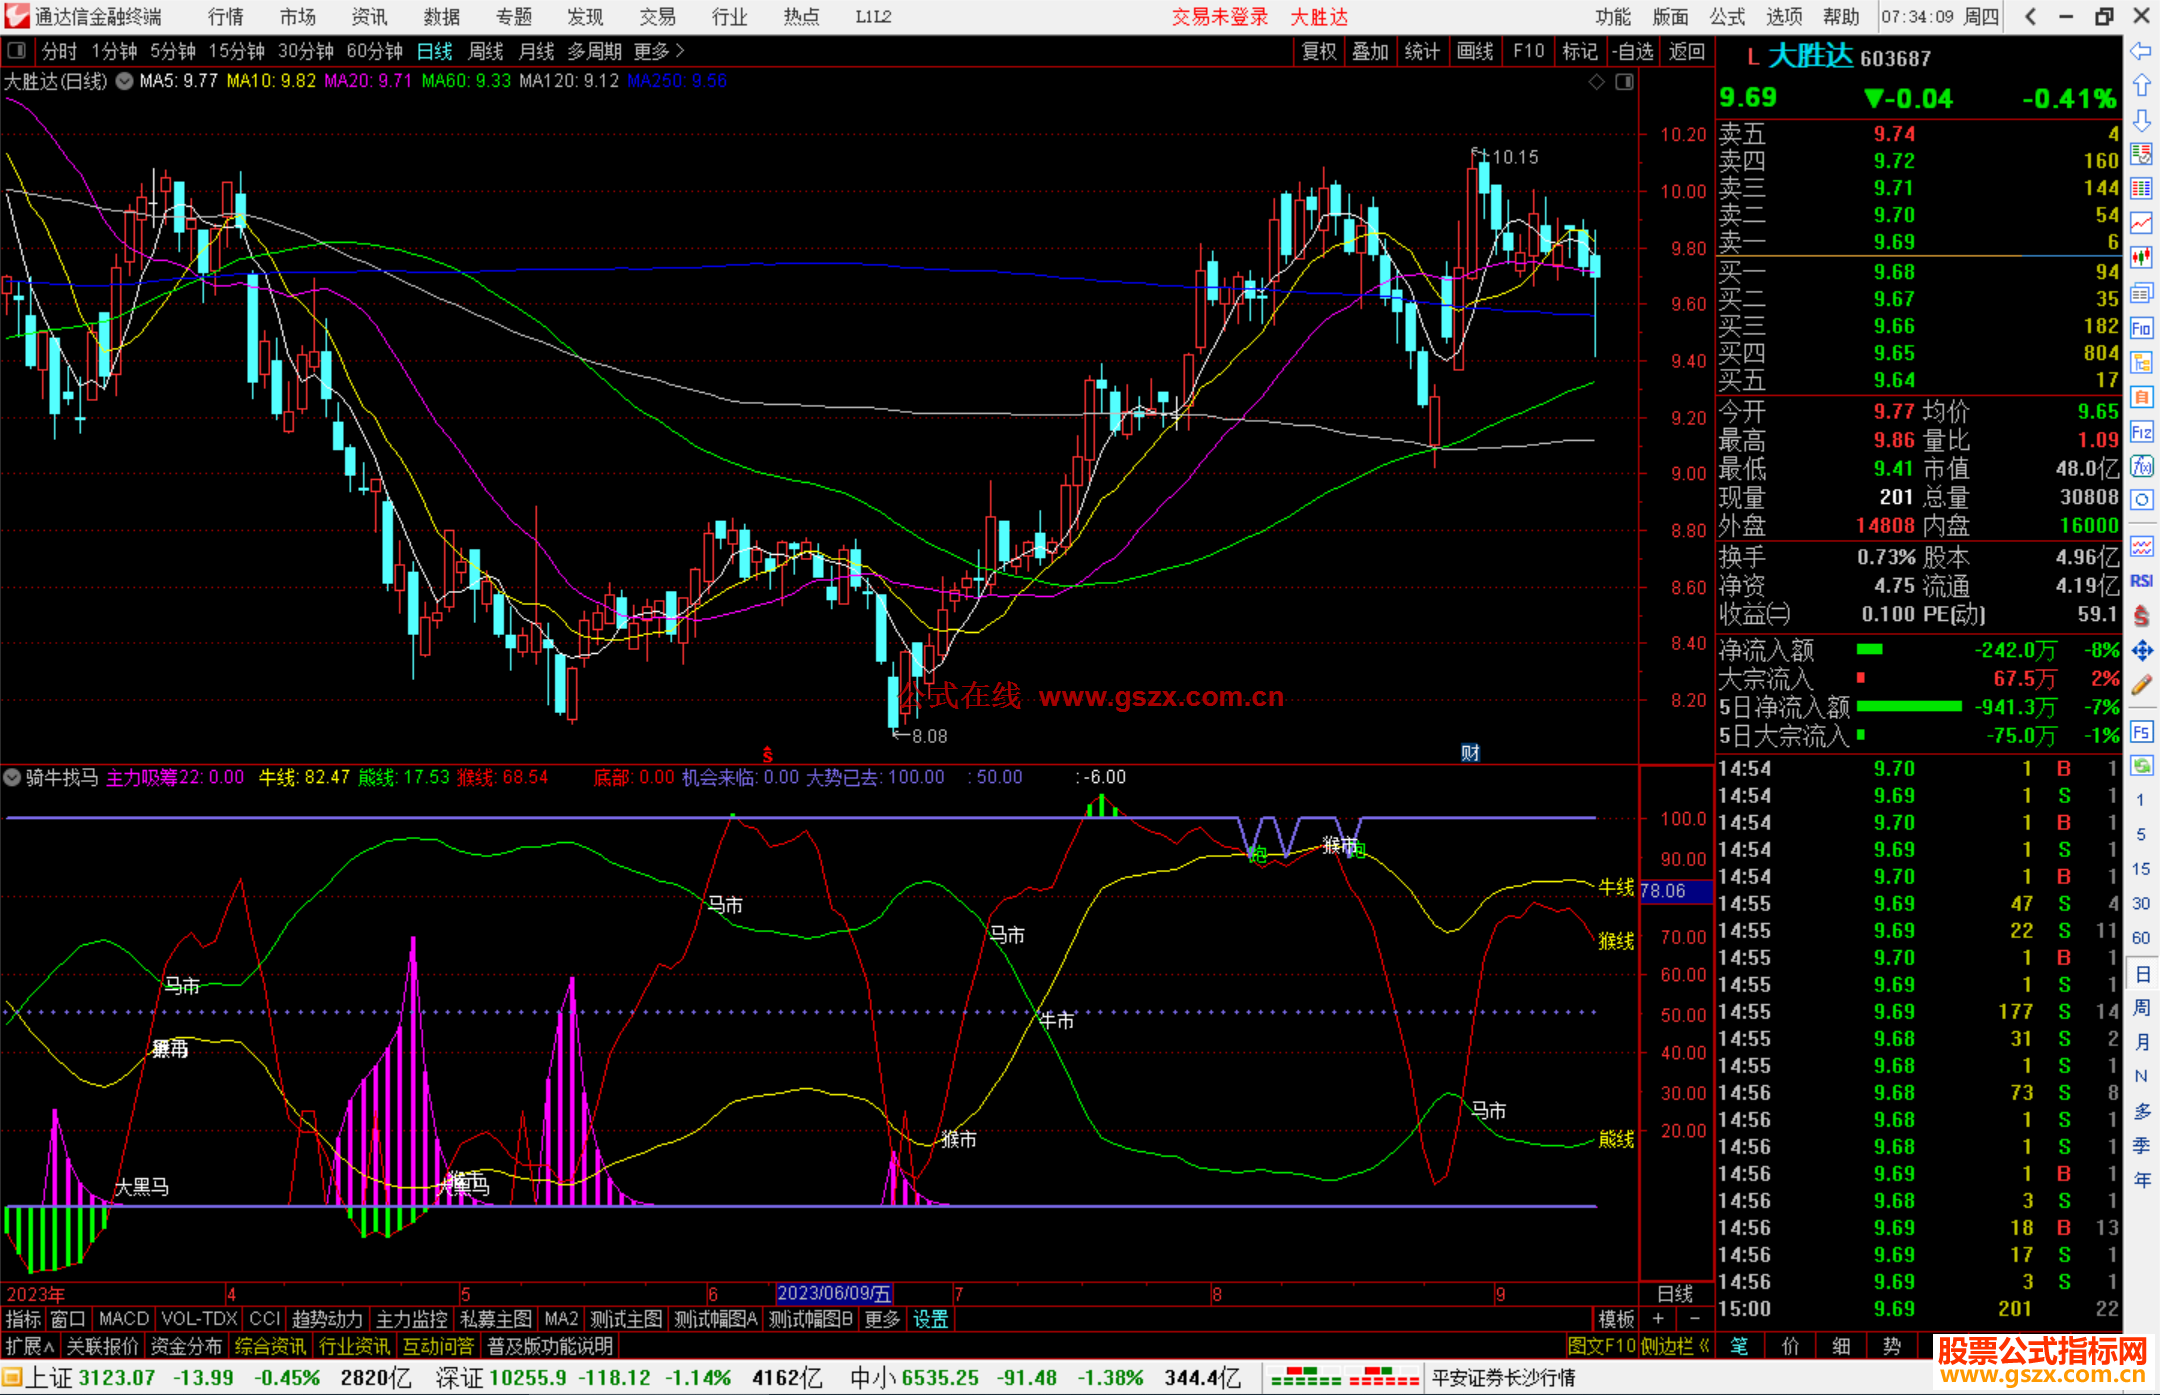Image resolution: width=2160 pixels, height=1395 pixels.
Task: Click the chart zoom-in plus button
Action: point(1658,1319)
